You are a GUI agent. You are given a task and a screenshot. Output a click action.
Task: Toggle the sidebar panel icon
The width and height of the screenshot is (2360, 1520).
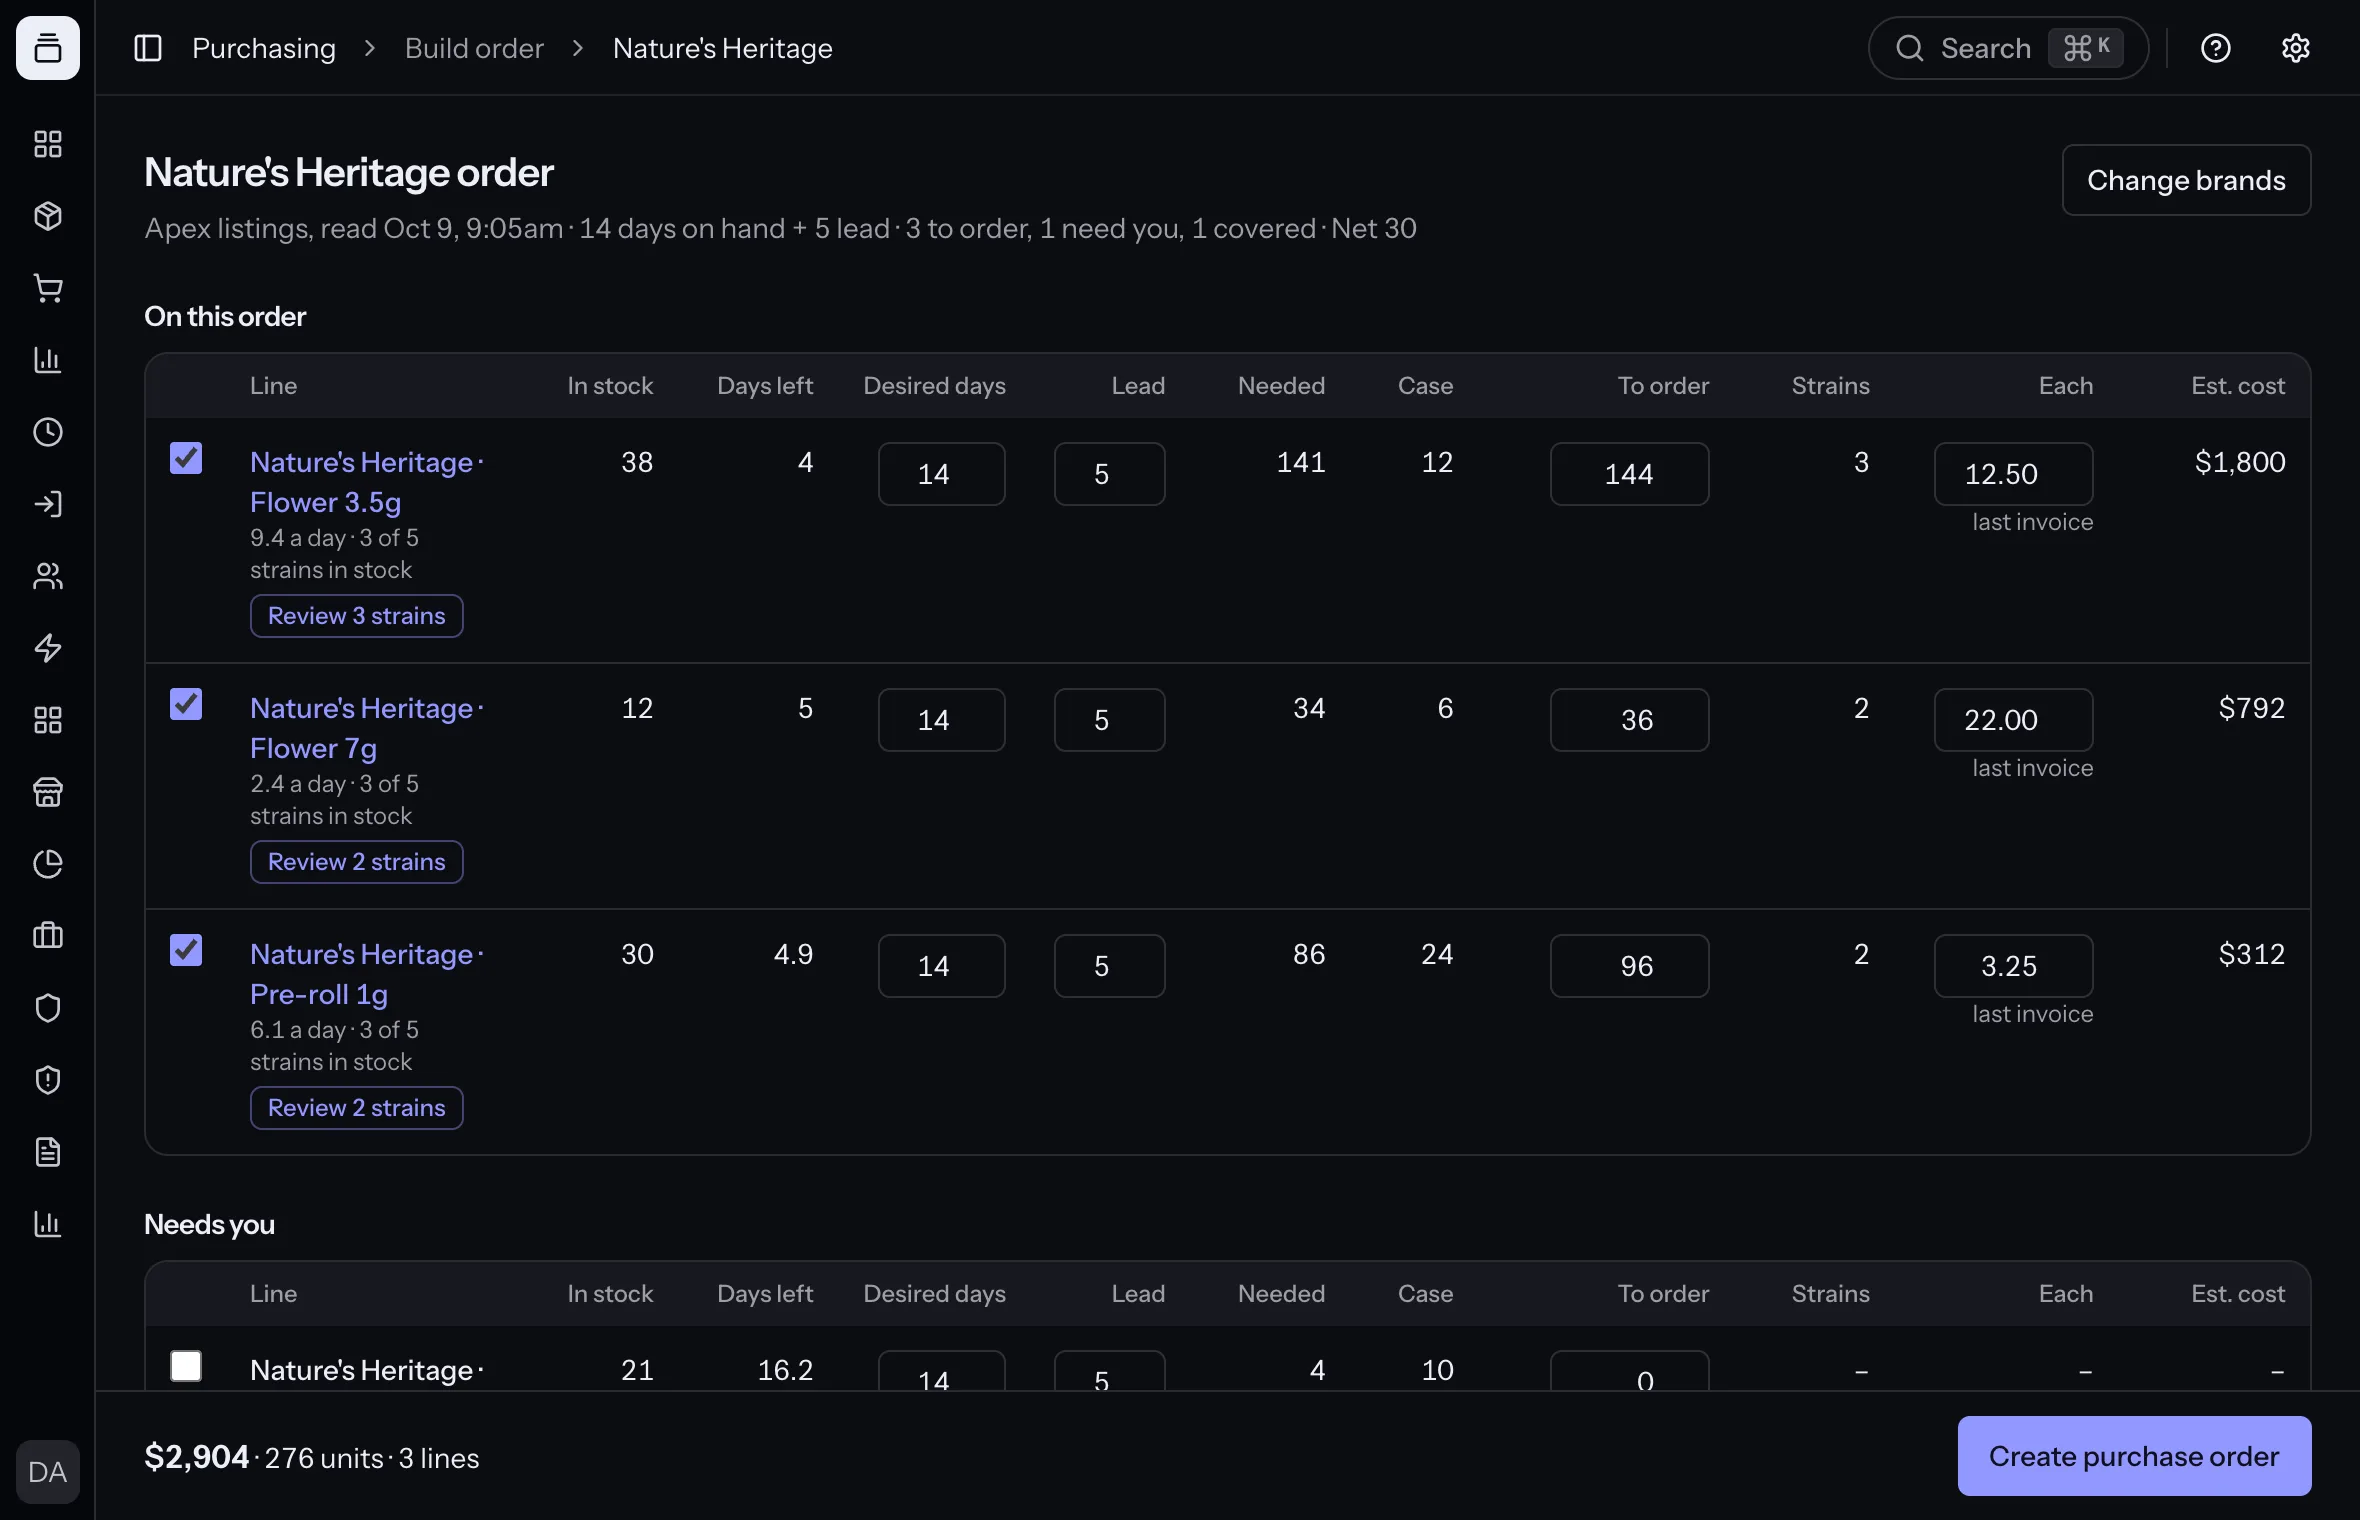click(148, 48)
